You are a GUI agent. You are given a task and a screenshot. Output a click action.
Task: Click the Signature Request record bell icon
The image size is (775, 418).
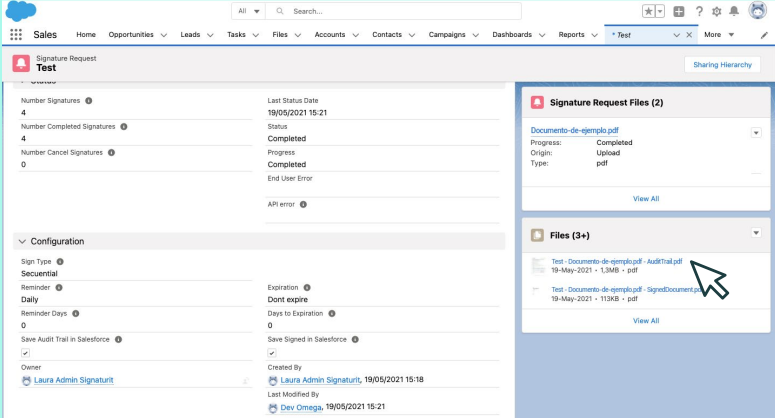tap(21, 63)
